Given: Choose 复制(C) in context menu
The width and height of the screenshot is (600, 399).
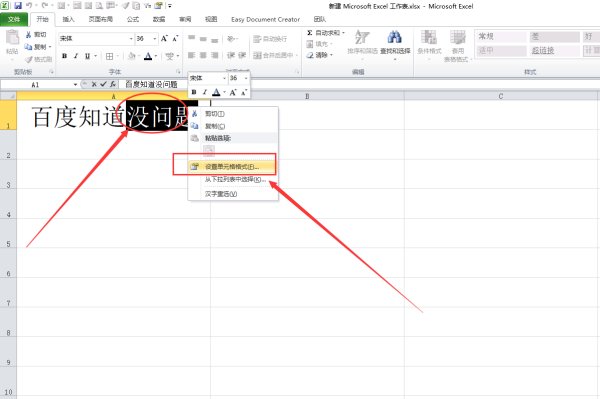Looking at the screenshot, I should tap(232, 126).
